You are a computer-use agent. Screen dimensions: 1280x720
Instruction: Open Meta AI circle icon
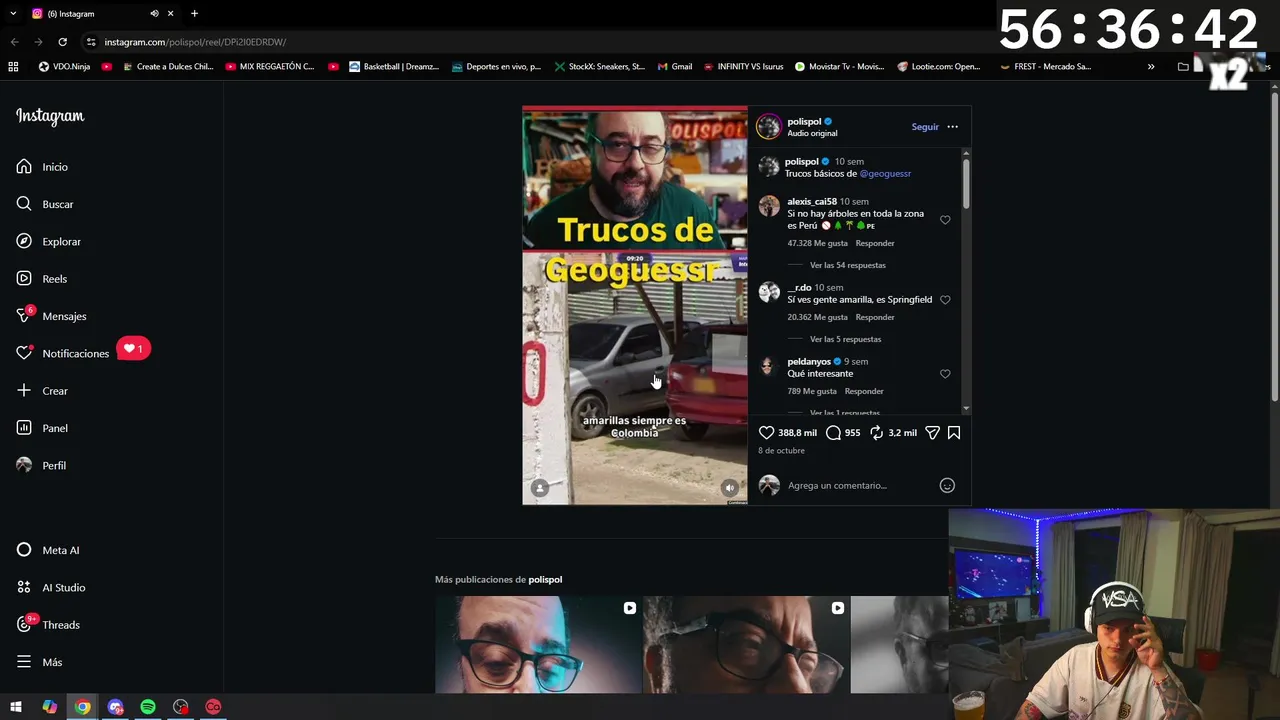click(24, 550)
